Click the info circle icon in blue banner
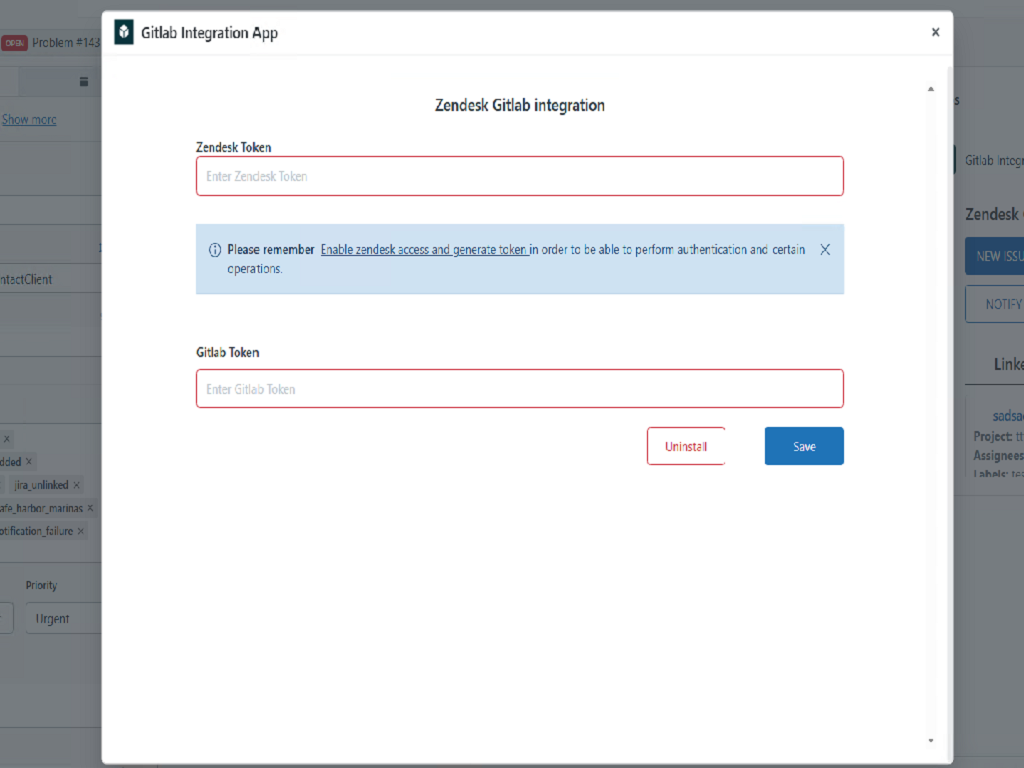This screenshot has height=768, width=1024. tap(216, 249)
